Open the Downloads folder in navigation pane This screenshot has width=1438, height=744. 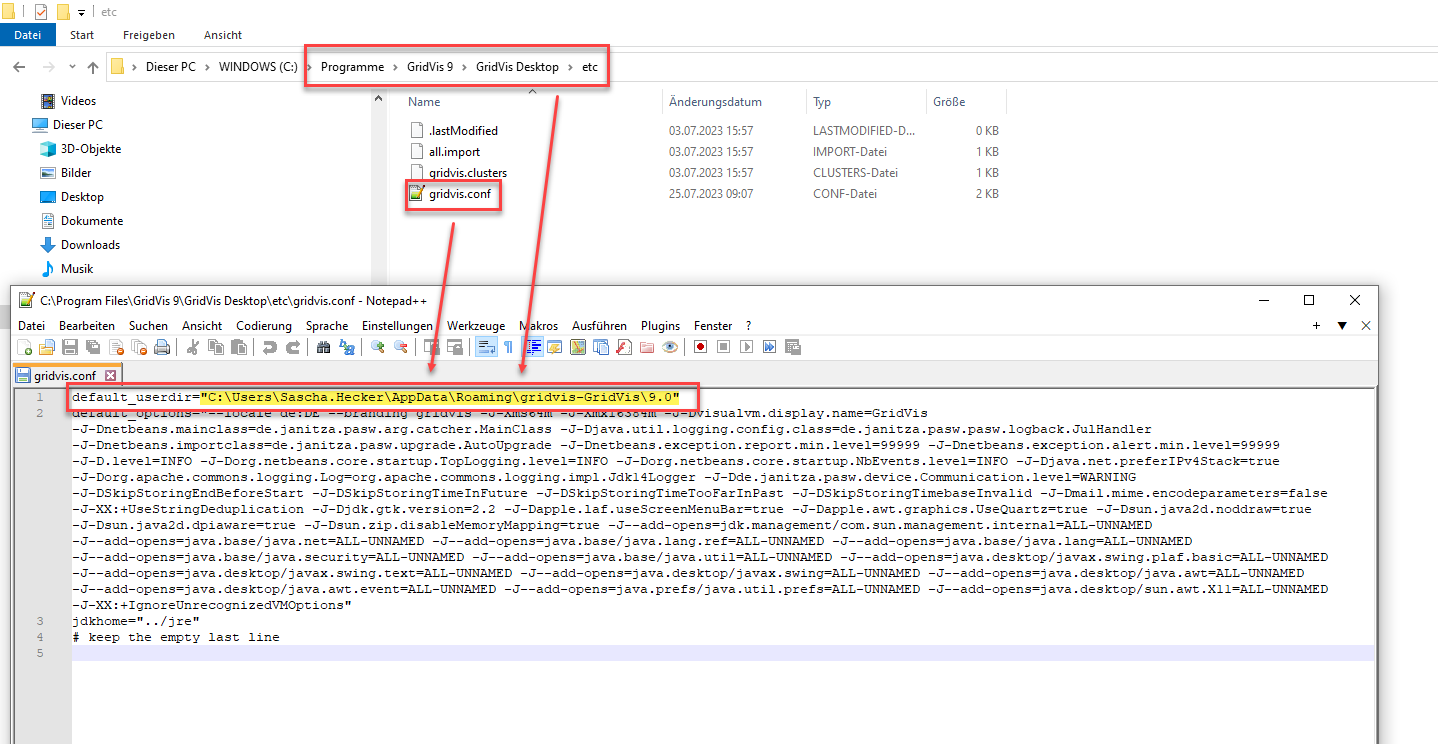90,245
